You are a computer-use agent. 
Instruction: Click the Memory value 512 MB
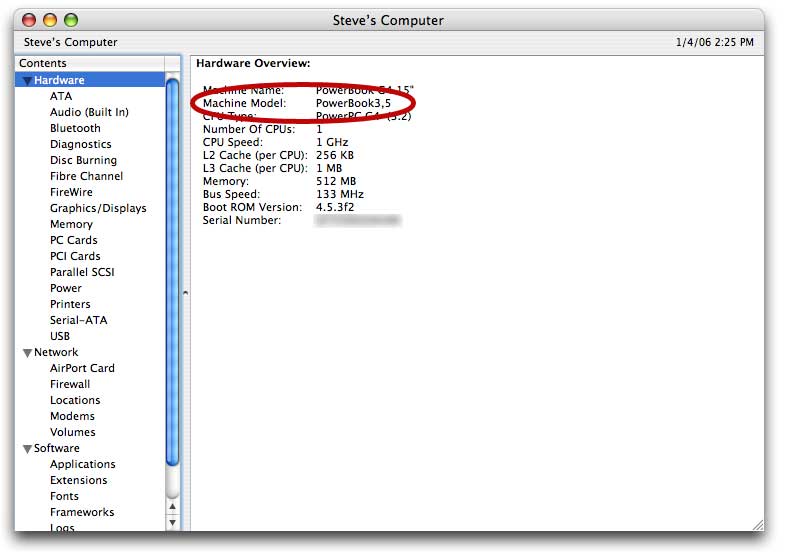335,181
